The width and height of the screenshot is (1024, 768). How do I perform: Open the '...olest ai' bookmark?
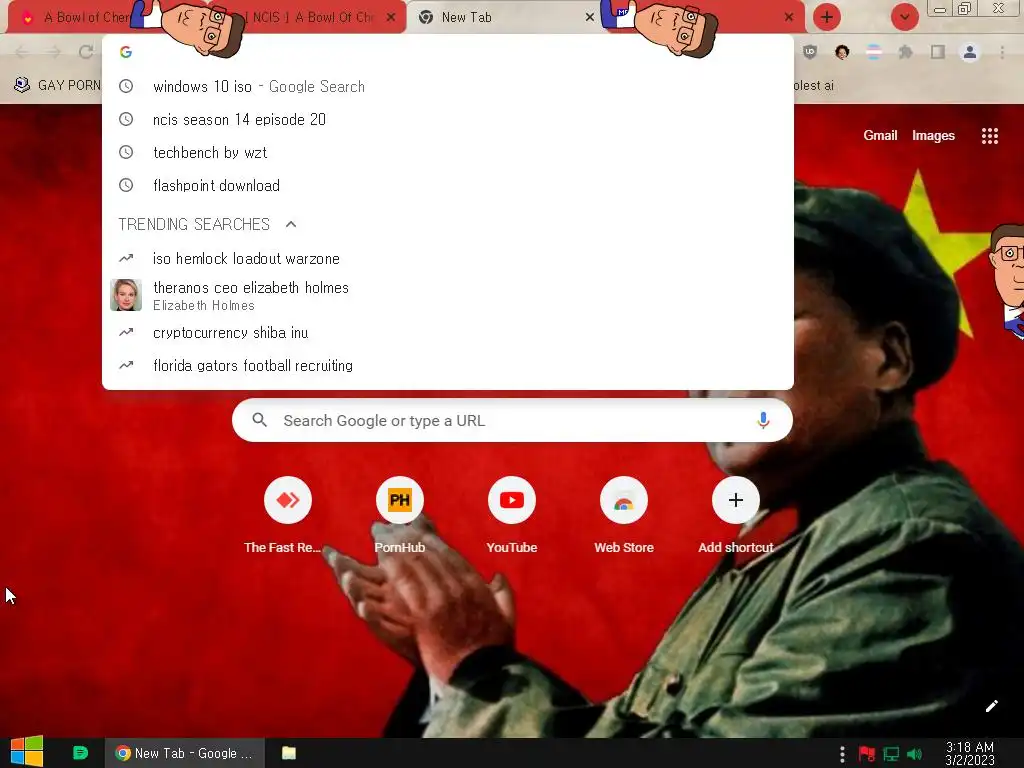coord(814,85)
